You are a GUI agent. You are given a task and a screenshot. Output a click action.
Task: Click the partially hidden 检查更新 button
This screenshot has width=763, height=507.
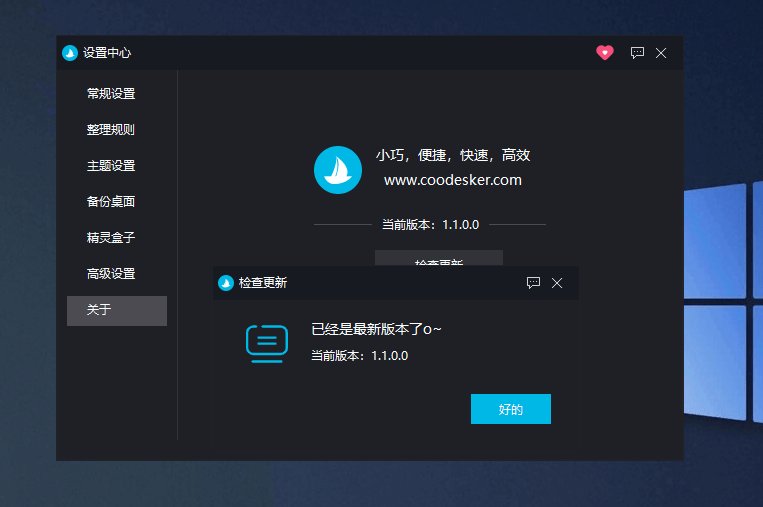coord(438,258)
